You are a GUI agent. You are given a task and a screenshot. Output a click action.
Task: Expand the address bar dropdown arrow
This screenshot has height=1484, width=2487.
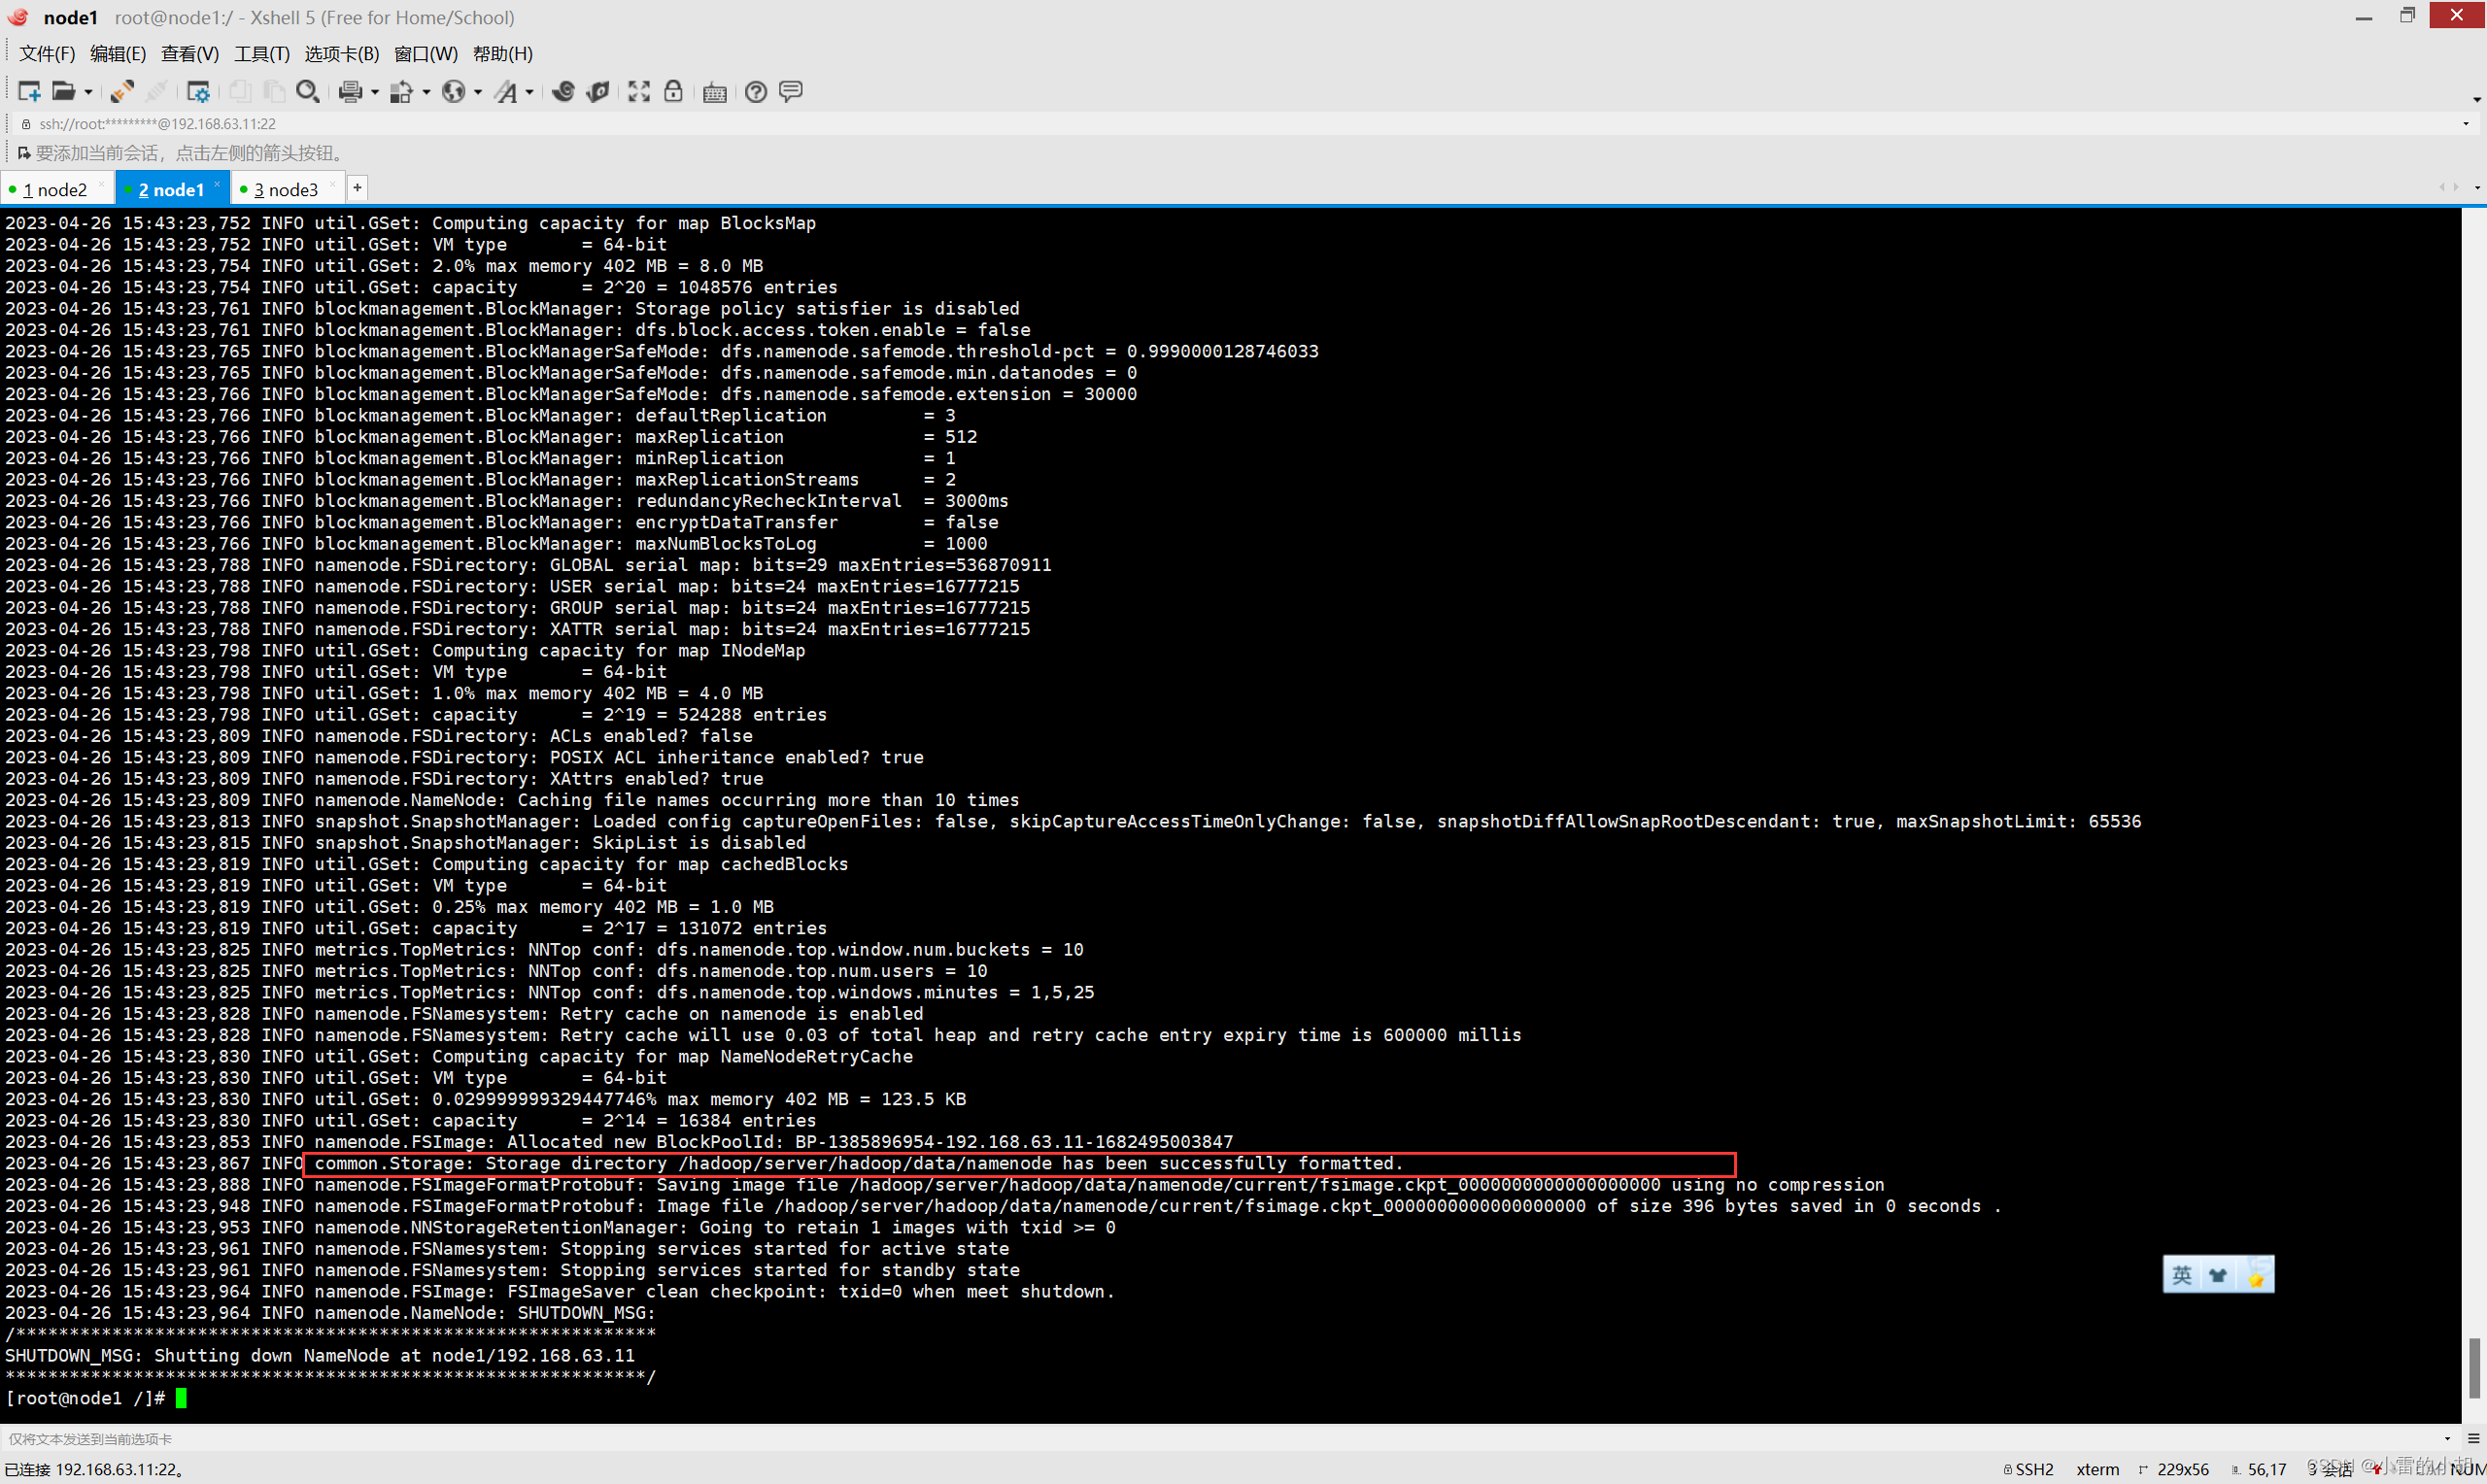2465,124
